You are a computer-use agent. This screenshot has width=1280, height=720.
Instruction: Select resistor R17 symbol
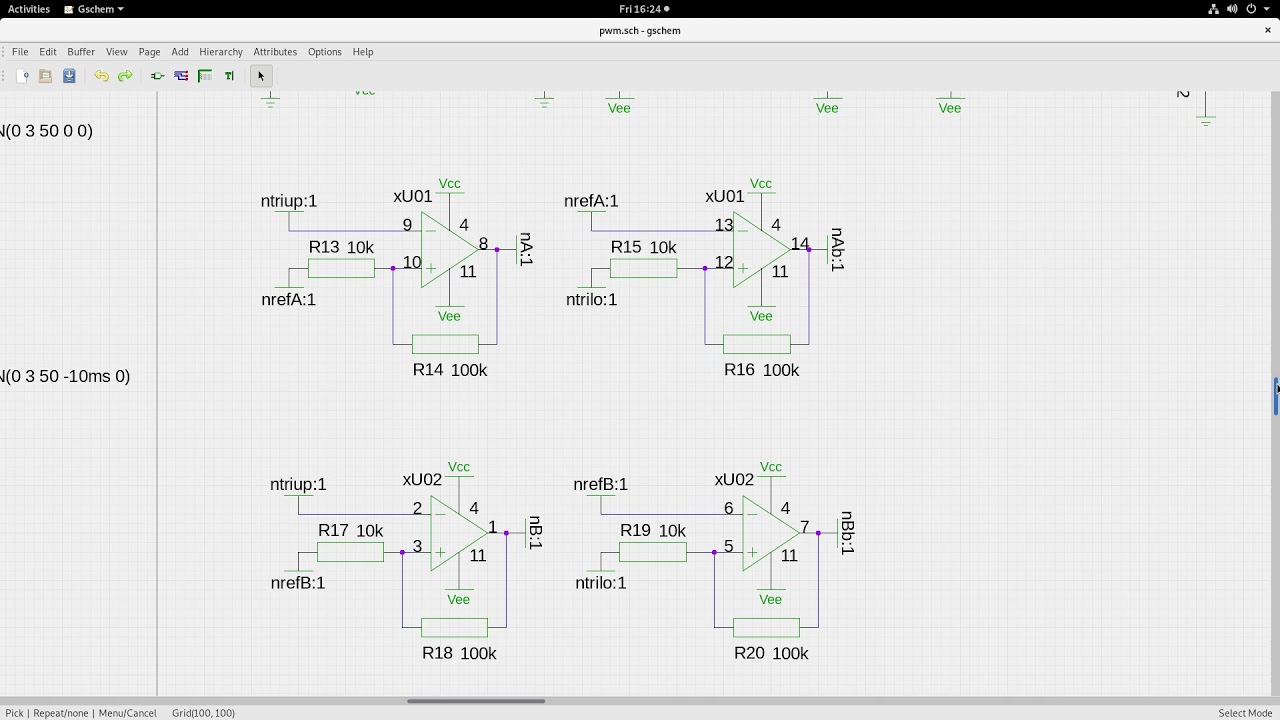tap(350, 552)
